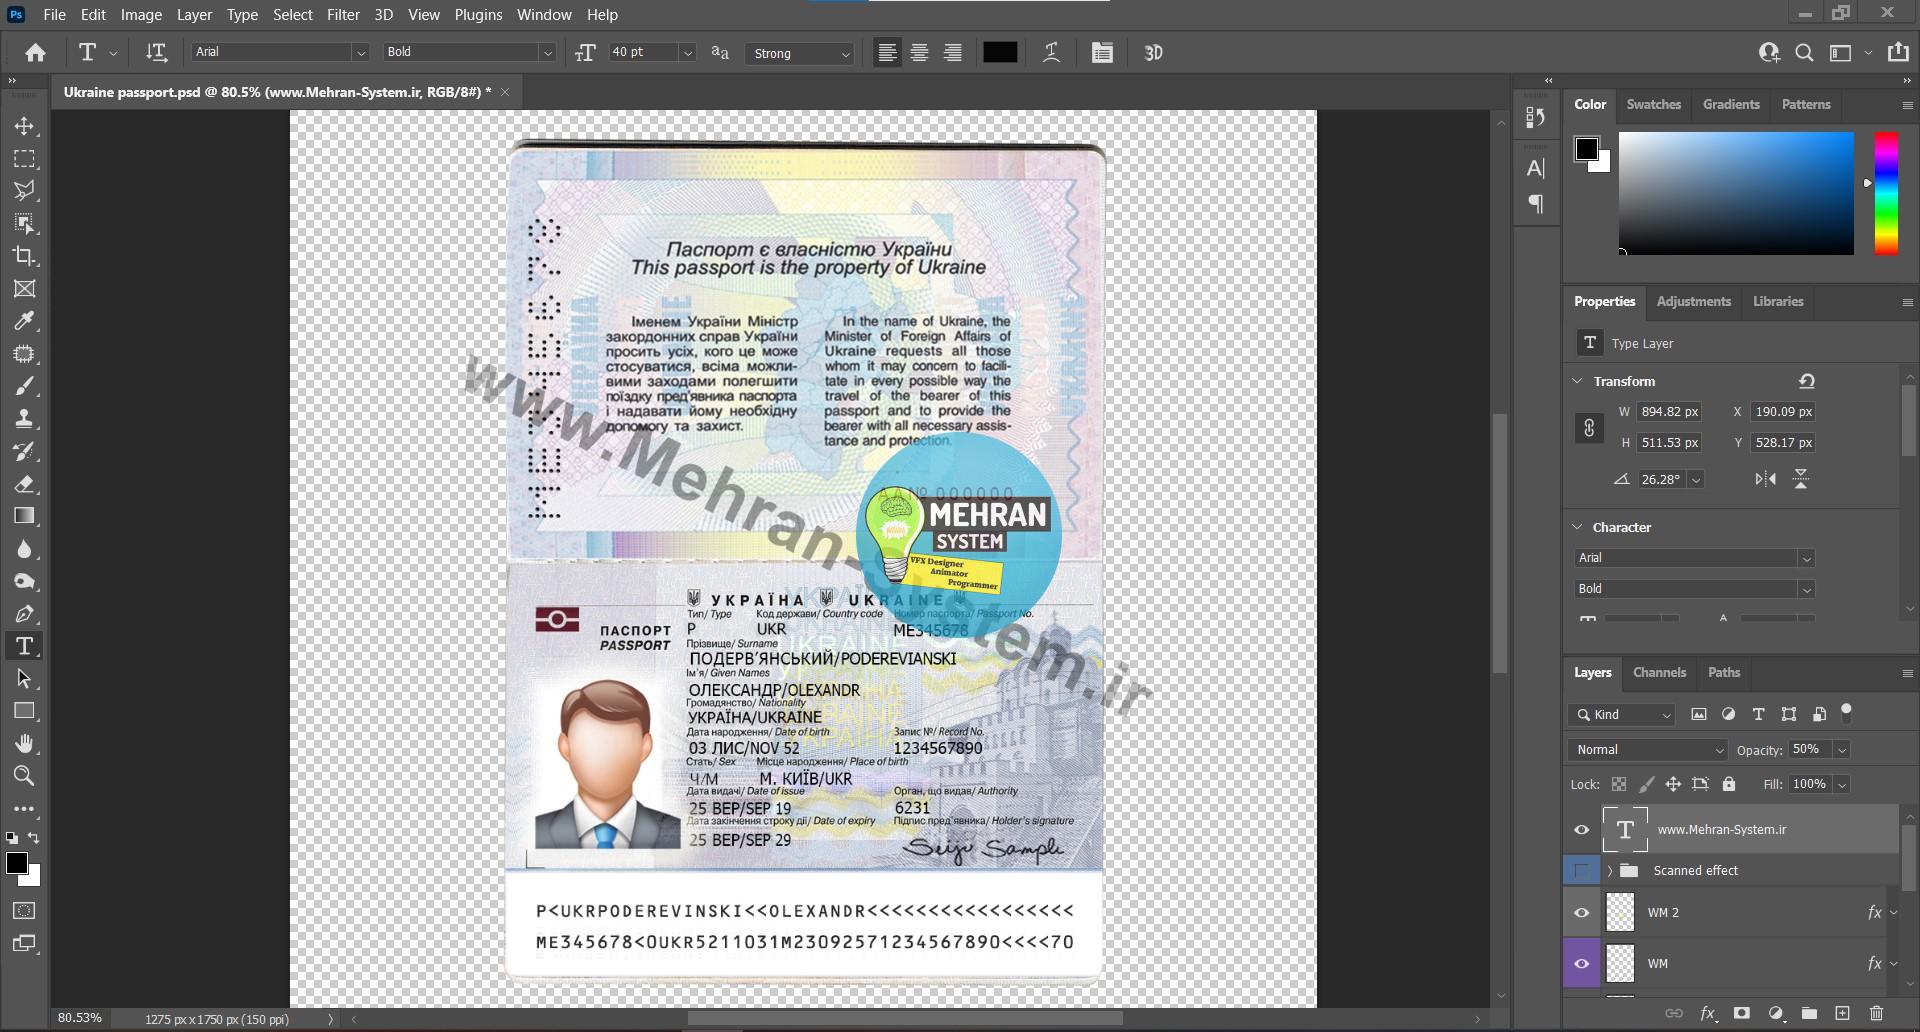1920x1032 pixels.
Task: Click the rotation angle field 26.28°
Action: coord(1661,480)
